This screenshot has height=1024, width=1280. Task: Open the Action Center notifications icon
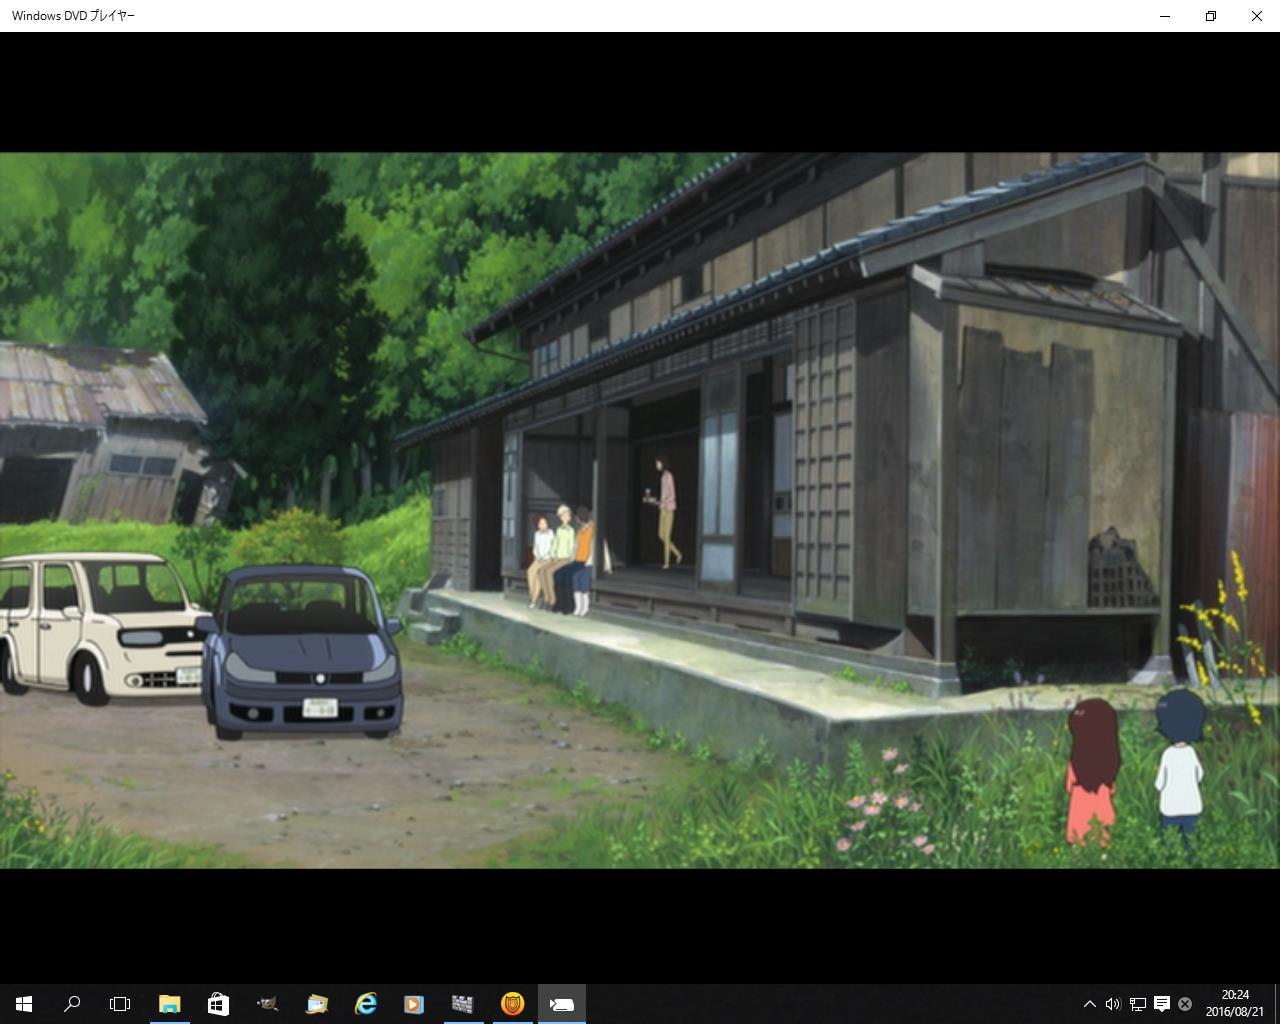click(1161, 1004)
